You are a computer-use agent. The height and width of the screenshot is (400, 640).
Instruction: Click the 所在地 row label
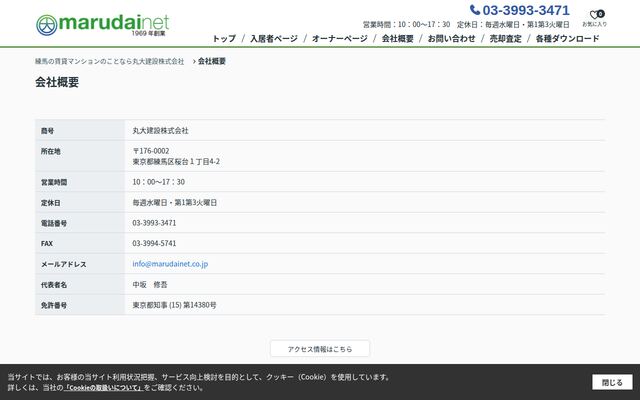coord(51,151)
